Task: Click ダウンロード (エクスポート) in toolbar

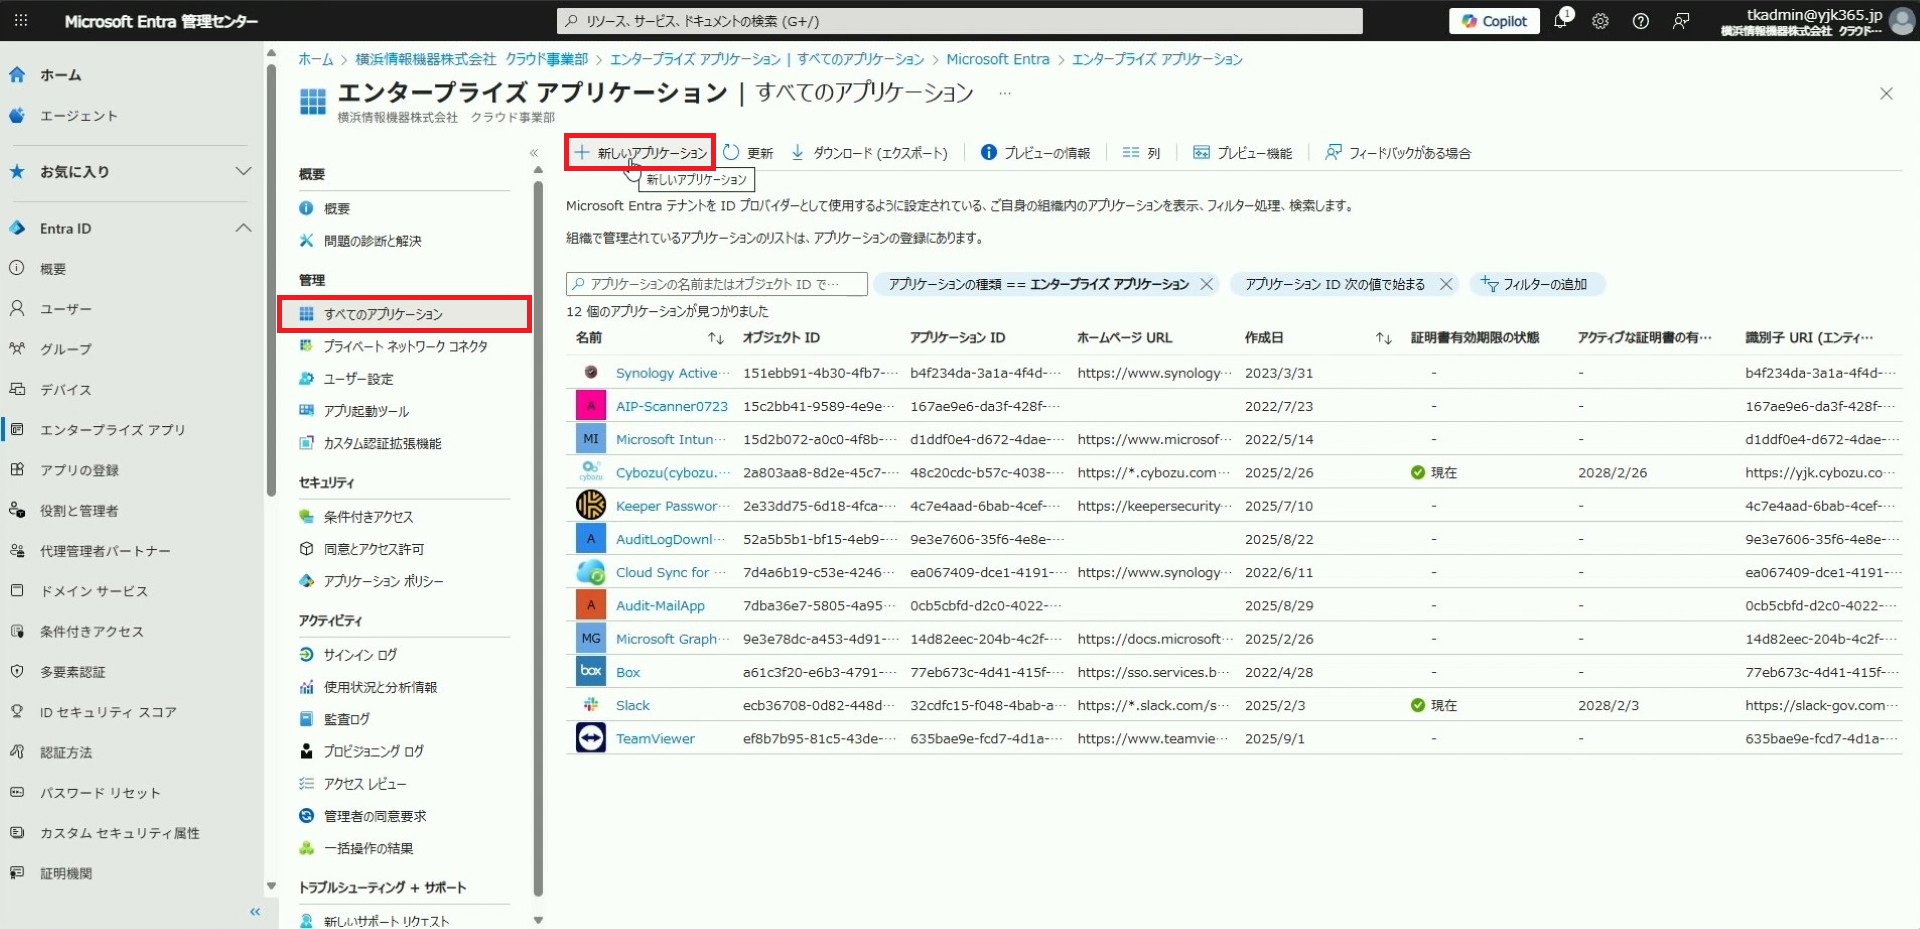Action: click(x=869, y=153)
